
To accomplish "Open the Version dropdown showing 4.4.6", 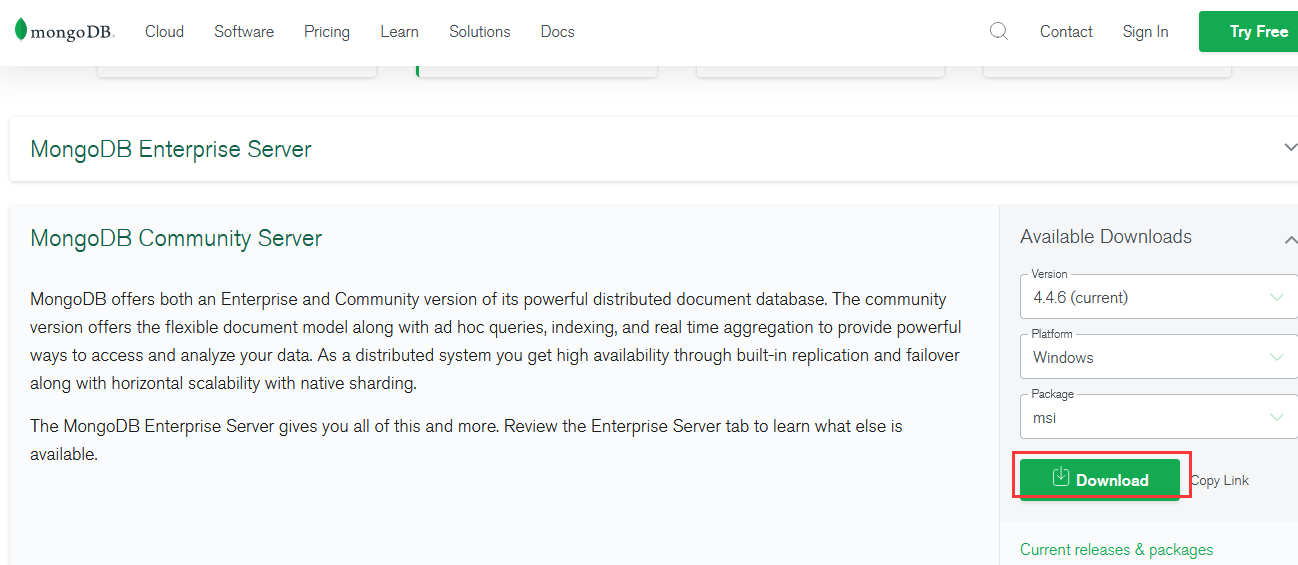I will pyautogui.click(x=1159, y=297).
